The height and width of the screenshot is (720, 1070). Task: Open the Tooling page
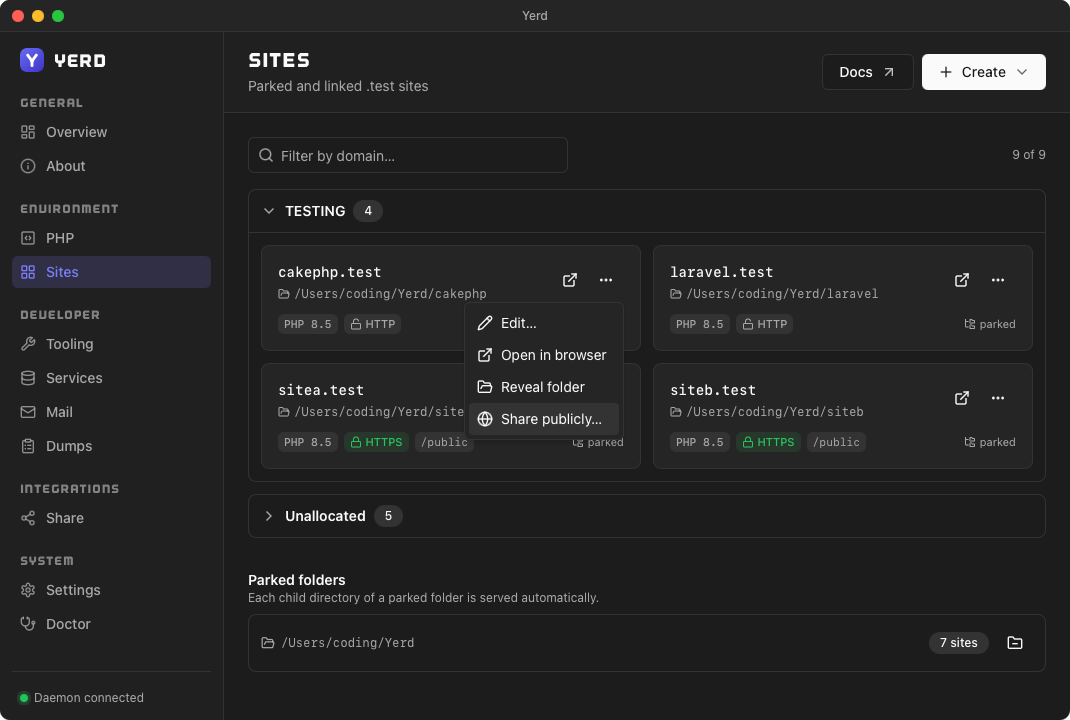click(111, 344)
